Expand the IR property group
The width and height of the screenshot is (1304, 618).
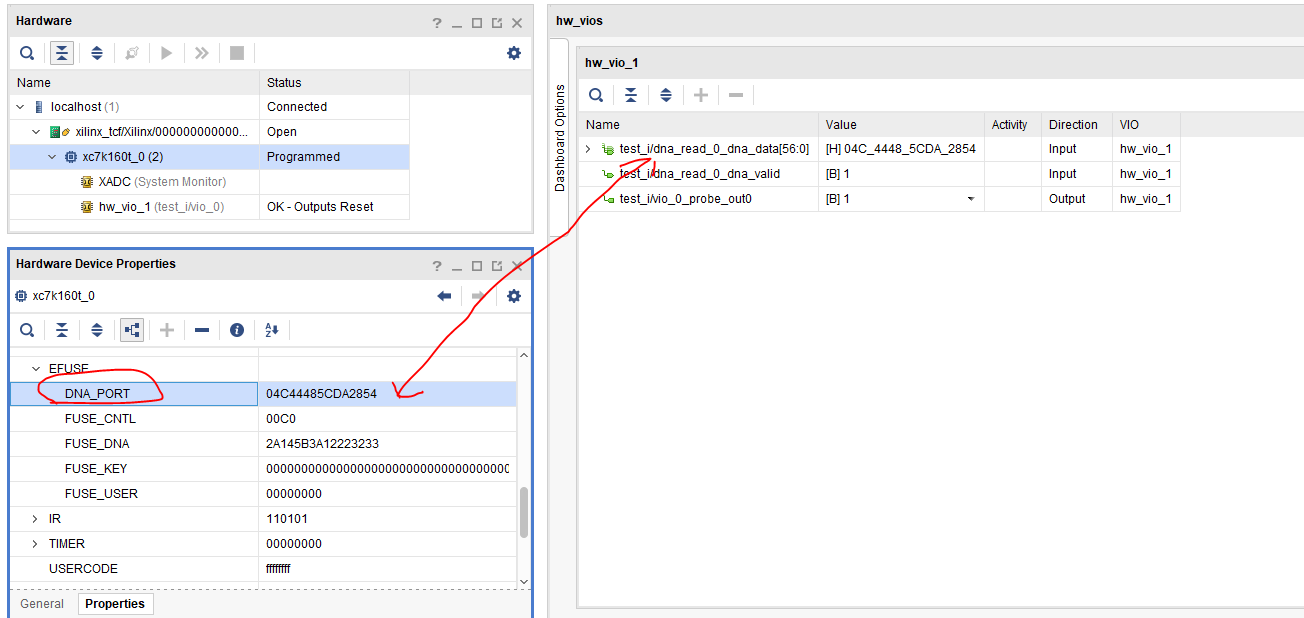coord(36,519)
